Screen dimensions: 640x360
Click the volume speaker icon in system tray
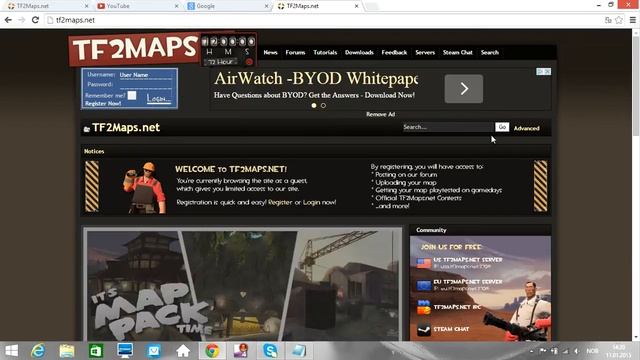[x=576, y=351]
